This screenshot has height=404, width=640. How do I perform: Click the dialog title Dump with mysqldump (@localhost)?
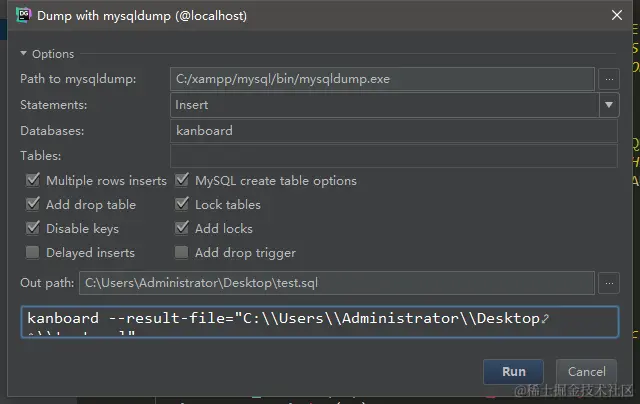point(142,16)
